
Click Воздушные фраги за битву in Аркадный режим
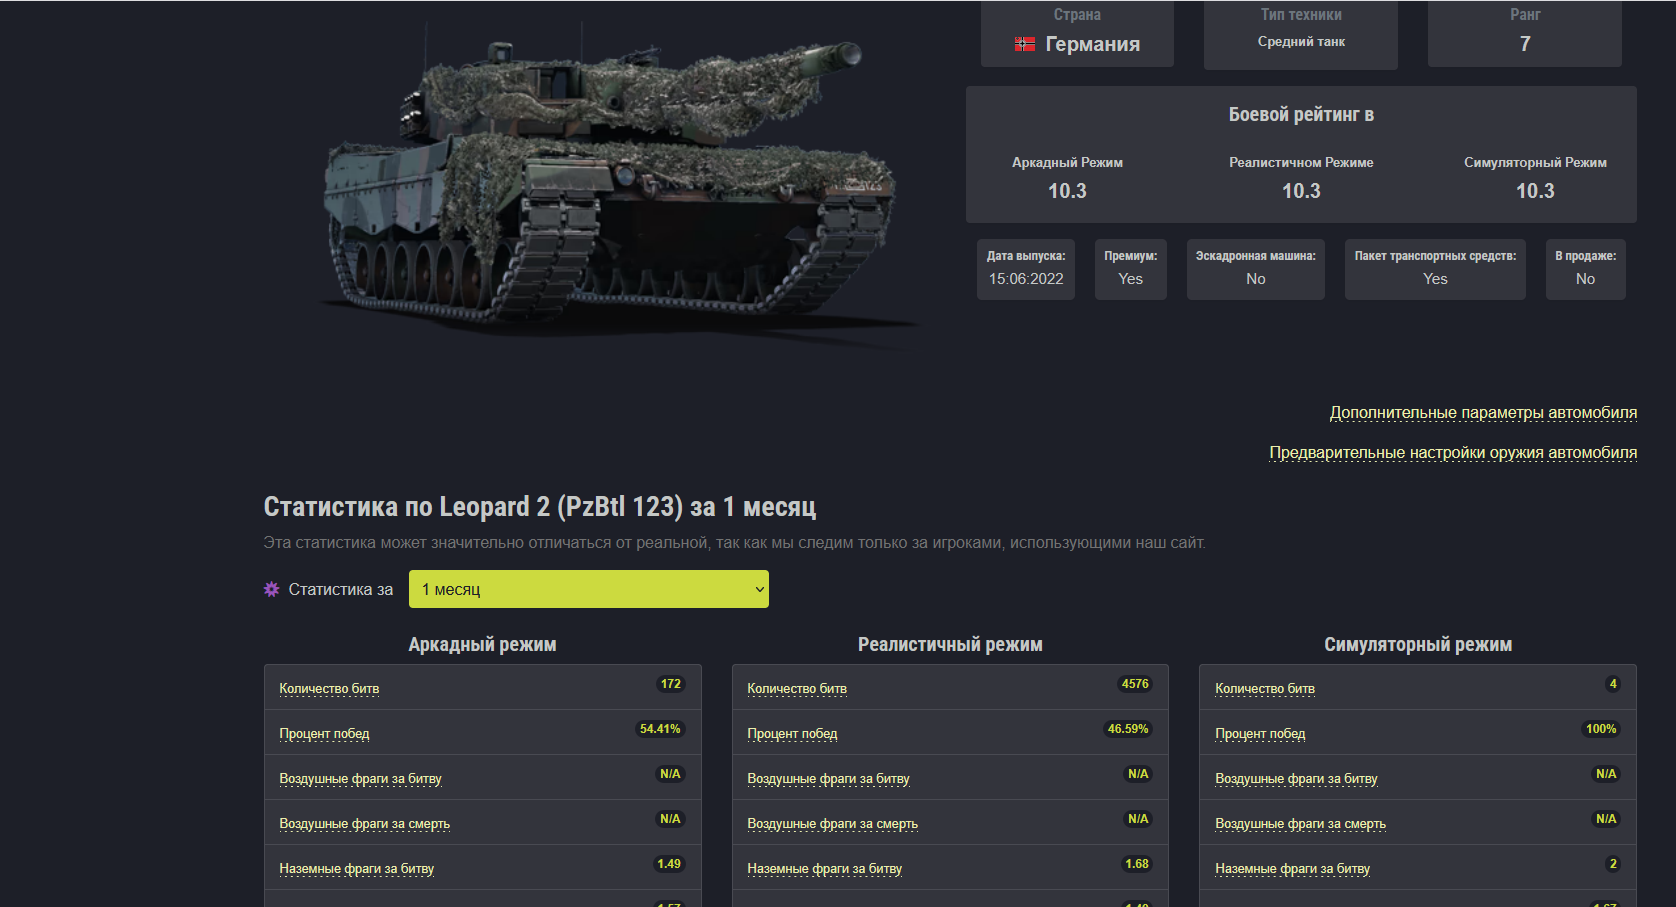(x=360, y=779)
